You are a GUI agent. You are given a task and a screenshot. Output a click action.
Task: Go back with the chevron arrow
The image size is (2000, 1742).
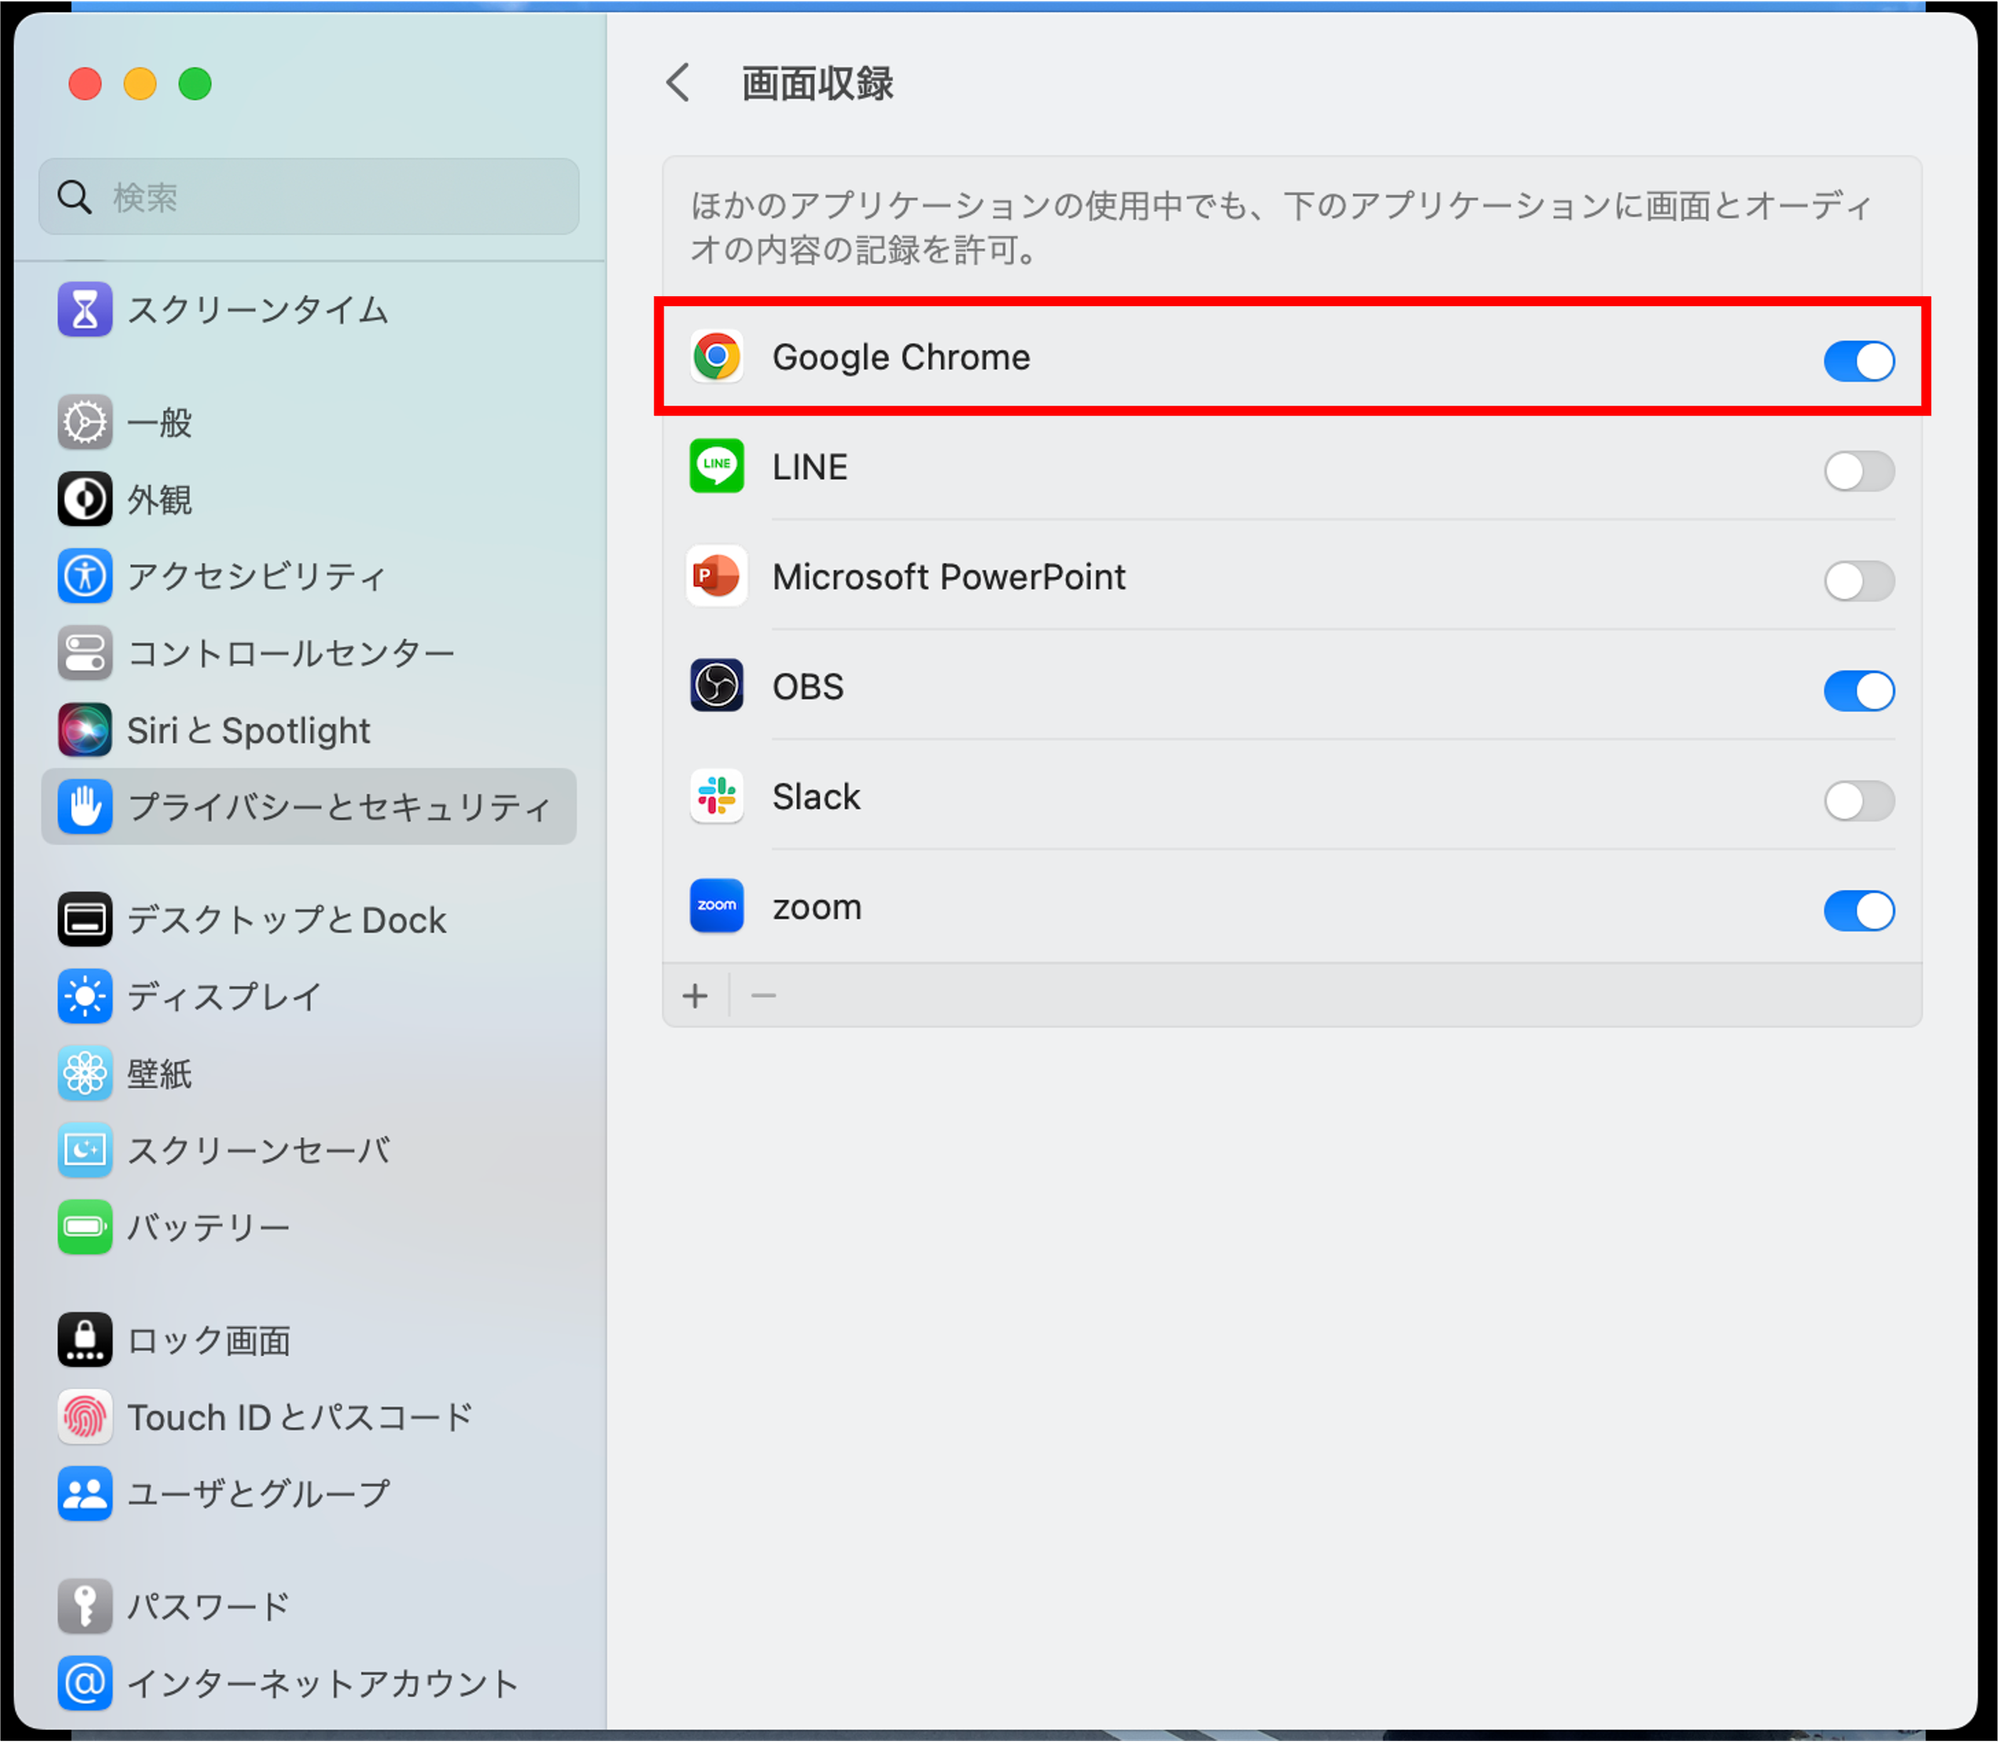tap(679, 83)
